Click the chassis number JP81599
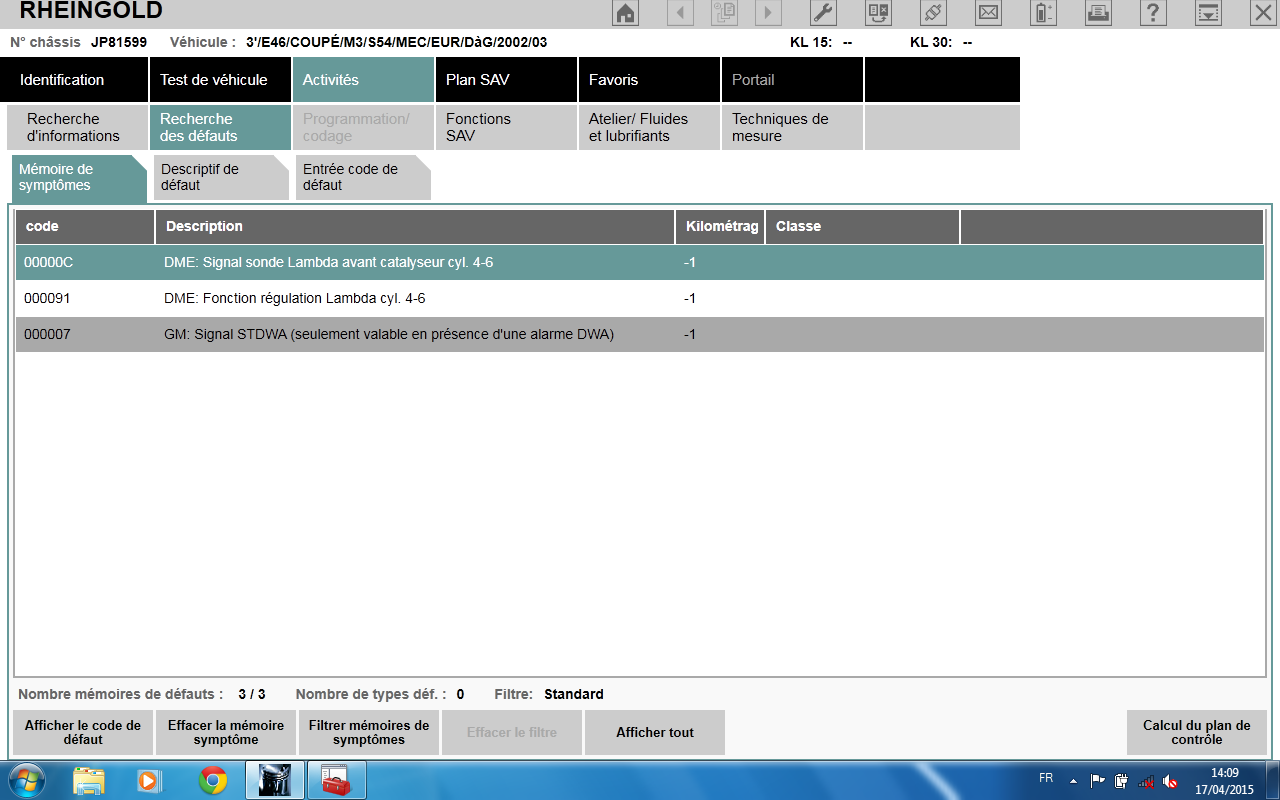 click(119, 43)
